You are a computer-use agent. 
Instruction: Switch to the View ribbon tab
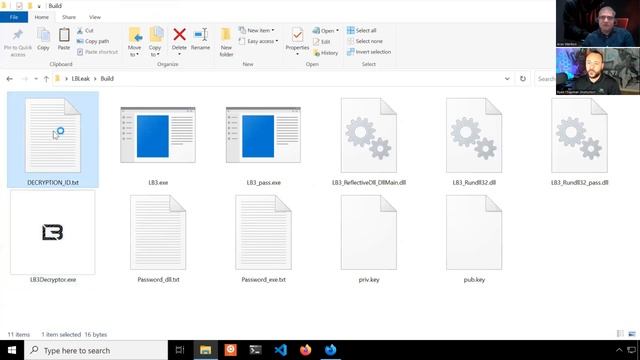coord(95,17)
